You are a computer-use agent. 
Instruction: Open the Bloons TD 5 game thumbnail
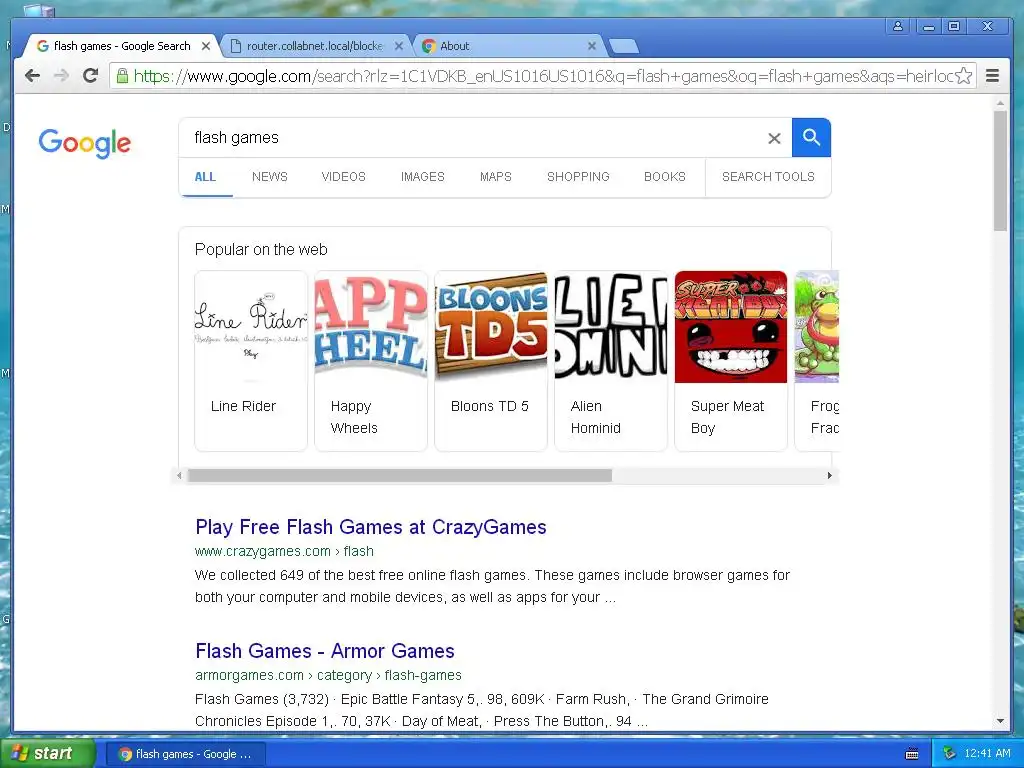491,360
